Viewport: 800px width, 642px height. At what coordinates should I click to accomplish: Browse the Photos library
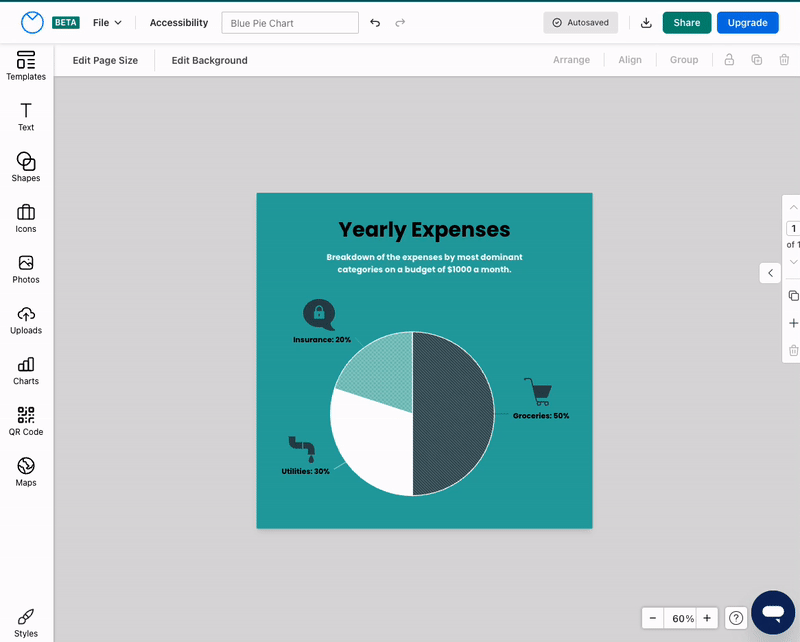tap(25, 269)
